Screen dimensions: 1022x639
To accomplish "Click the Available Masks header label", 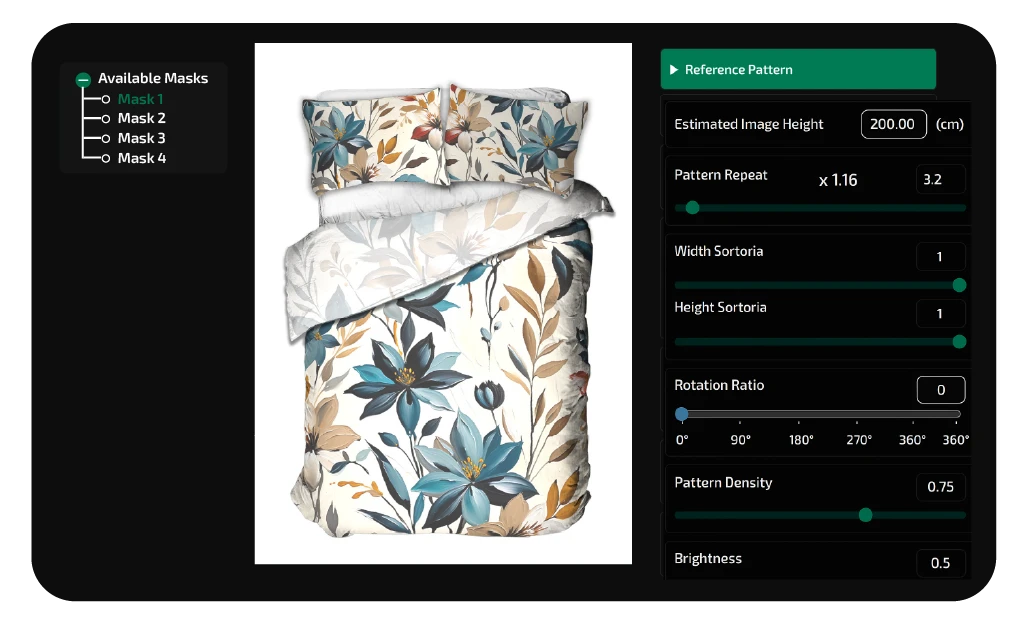I will click(x=152, y=78).
